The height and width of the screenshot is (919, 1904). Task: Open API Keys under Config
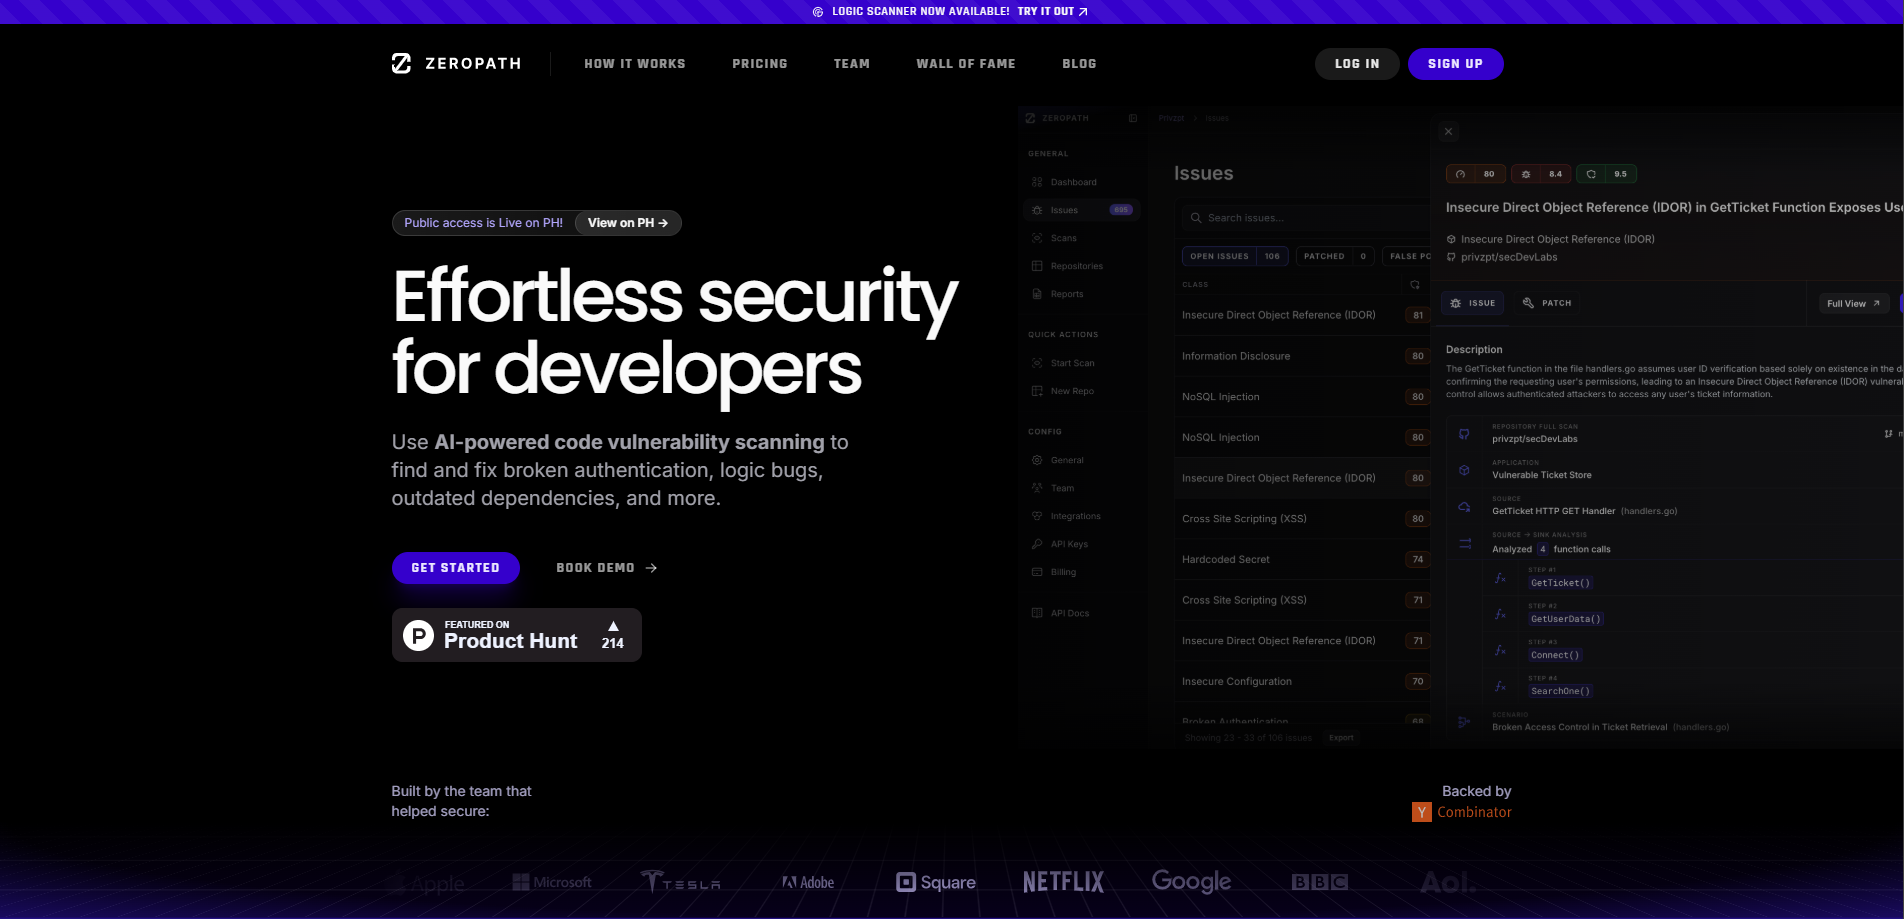[1068, 543]
